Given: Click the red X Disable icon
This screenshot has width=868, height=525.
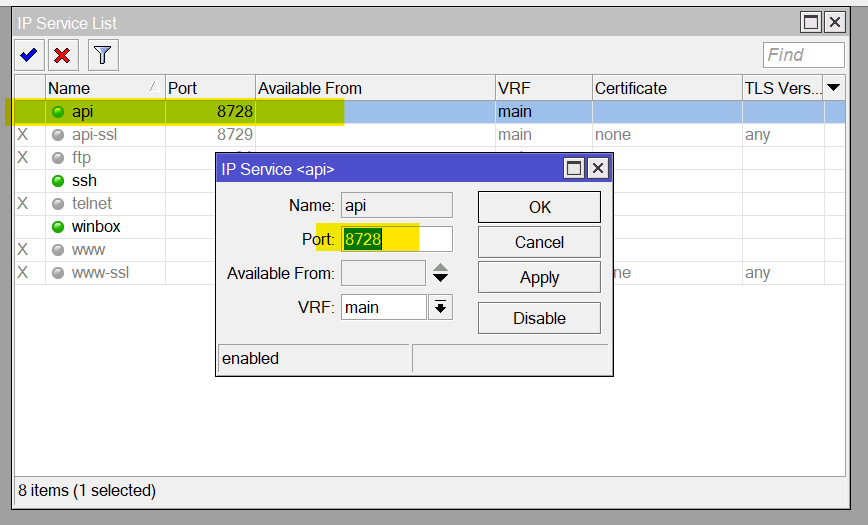Looking at the screenshot, I should pyautogui.click(x=63, y=54).
